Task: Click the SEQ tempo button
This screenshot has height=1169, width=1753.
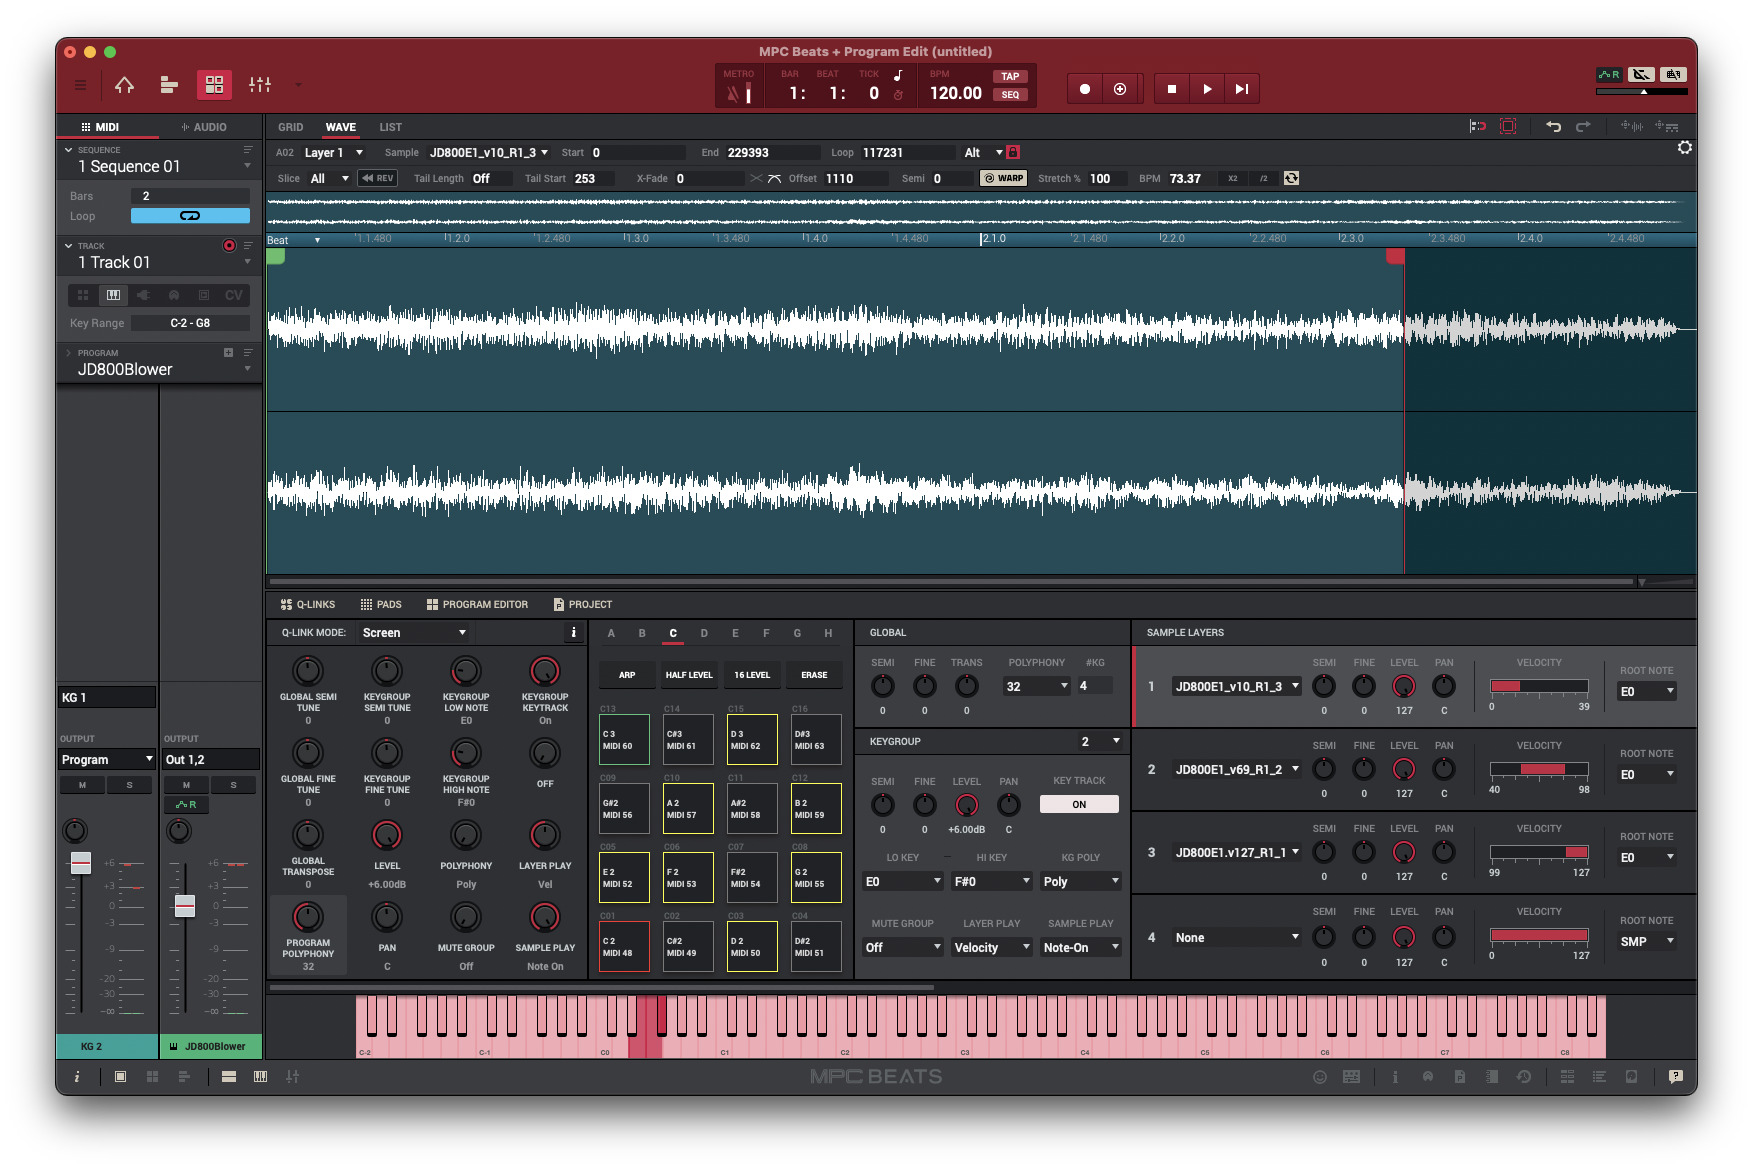Action: pos(1010,95)
